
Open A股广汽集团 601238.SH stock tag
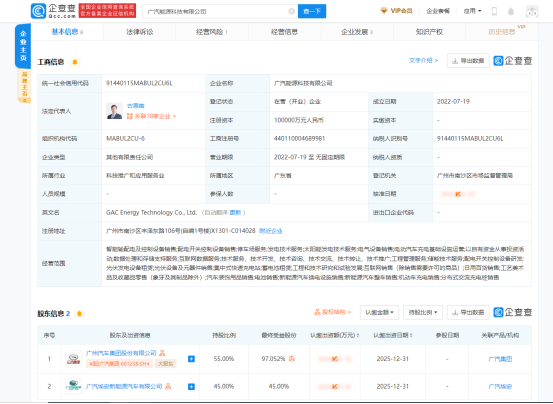(x=119, y=363)
